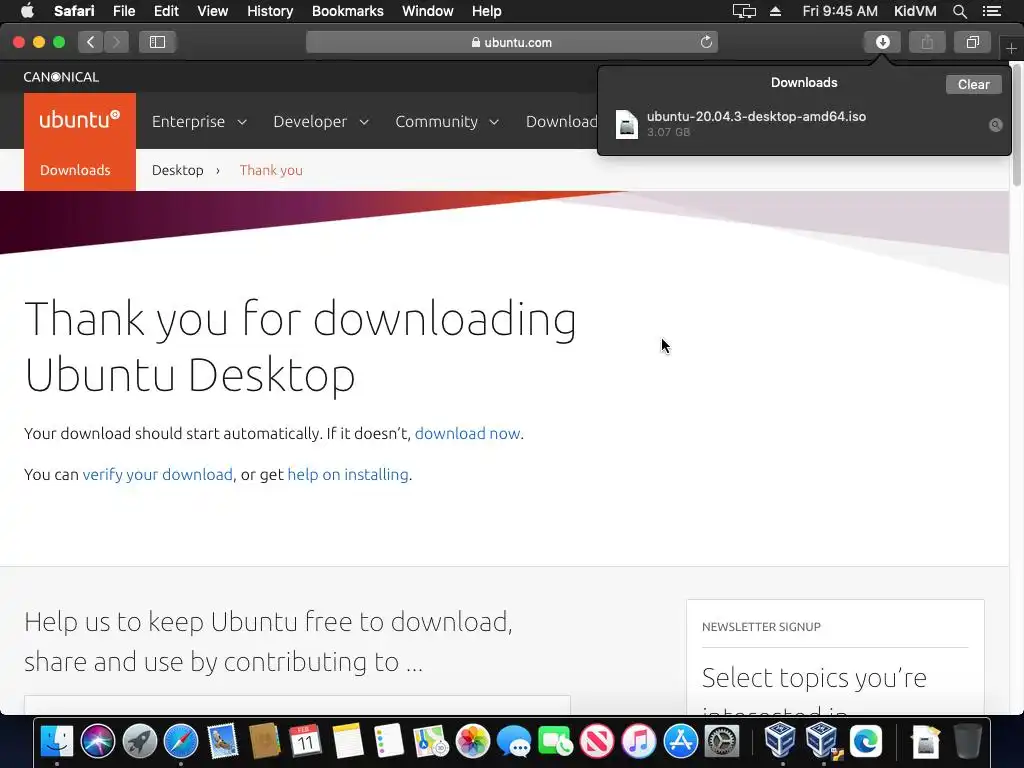Go back with Safari's back arrow
Viewport: 1024px width, 768px height.
(x=91, y=42)
